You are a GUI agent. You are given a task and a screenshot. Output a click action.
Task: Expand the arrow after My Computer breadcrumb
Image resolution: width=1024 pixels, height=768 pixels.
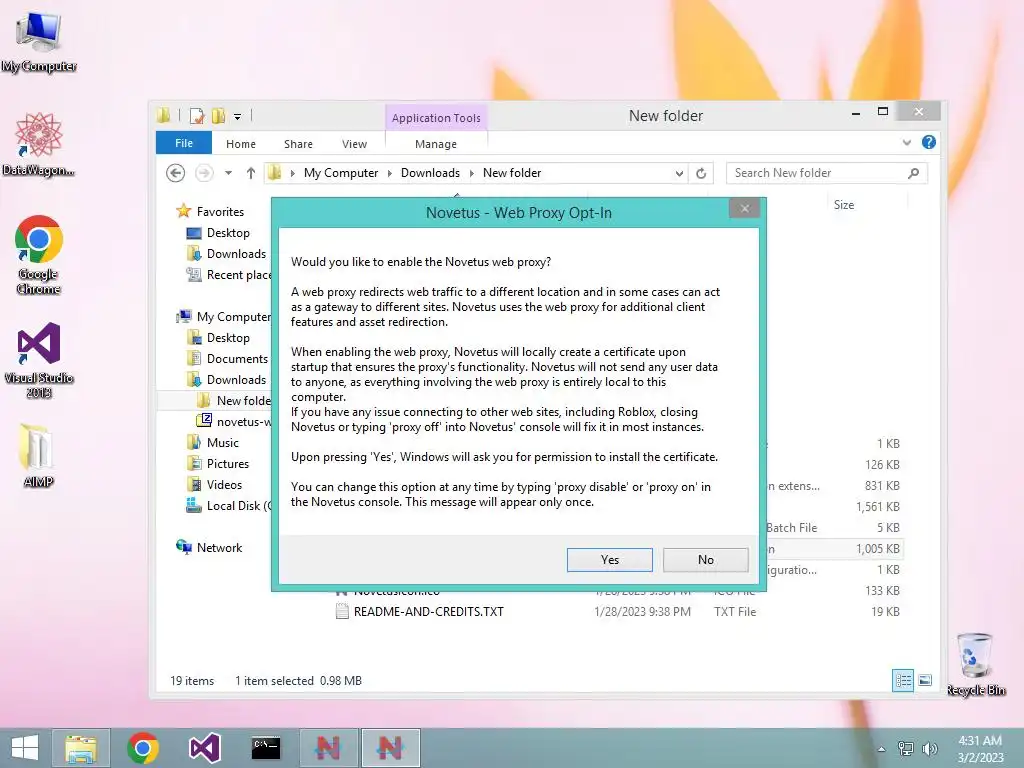pos(390,173)
